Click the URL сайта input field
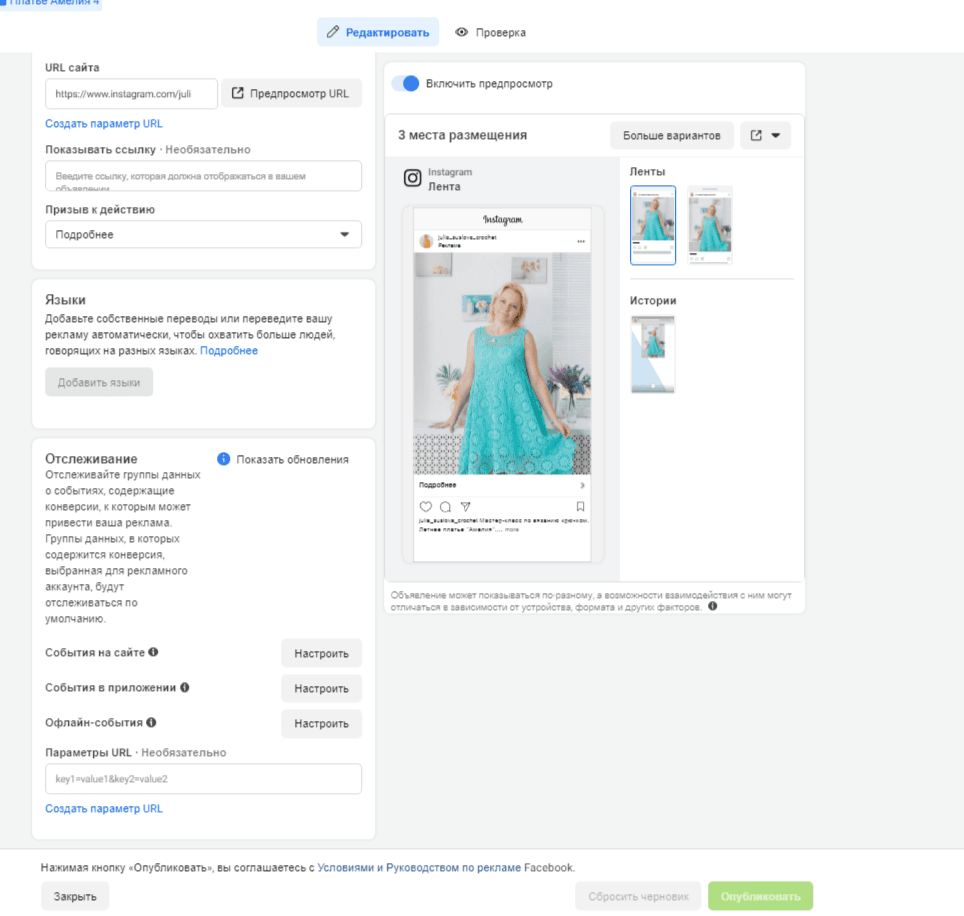 click(131, 93)
